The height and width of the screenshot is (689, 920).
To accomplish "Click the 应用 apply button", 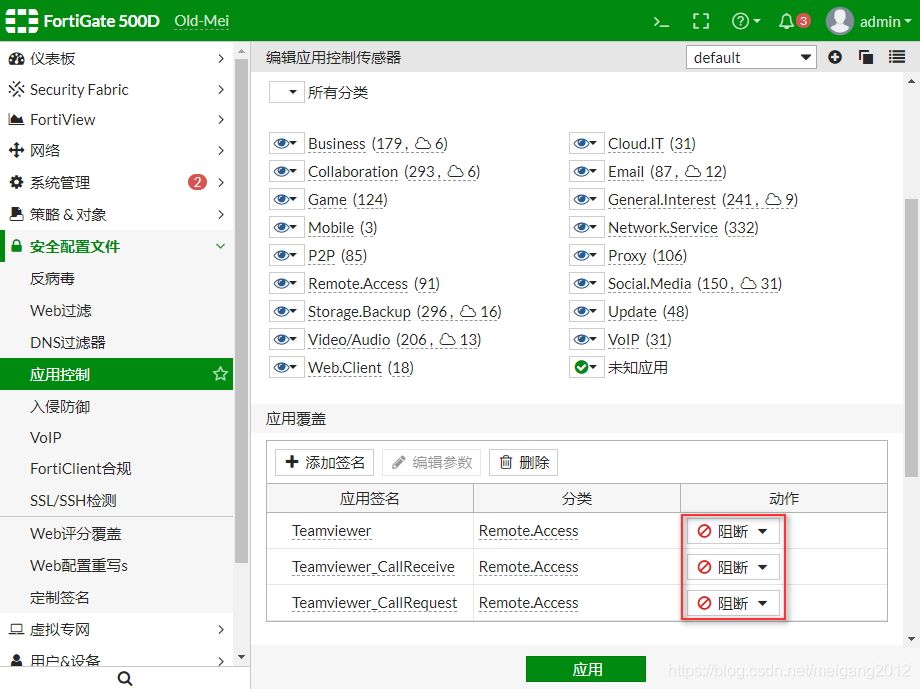I will point(586,669).
